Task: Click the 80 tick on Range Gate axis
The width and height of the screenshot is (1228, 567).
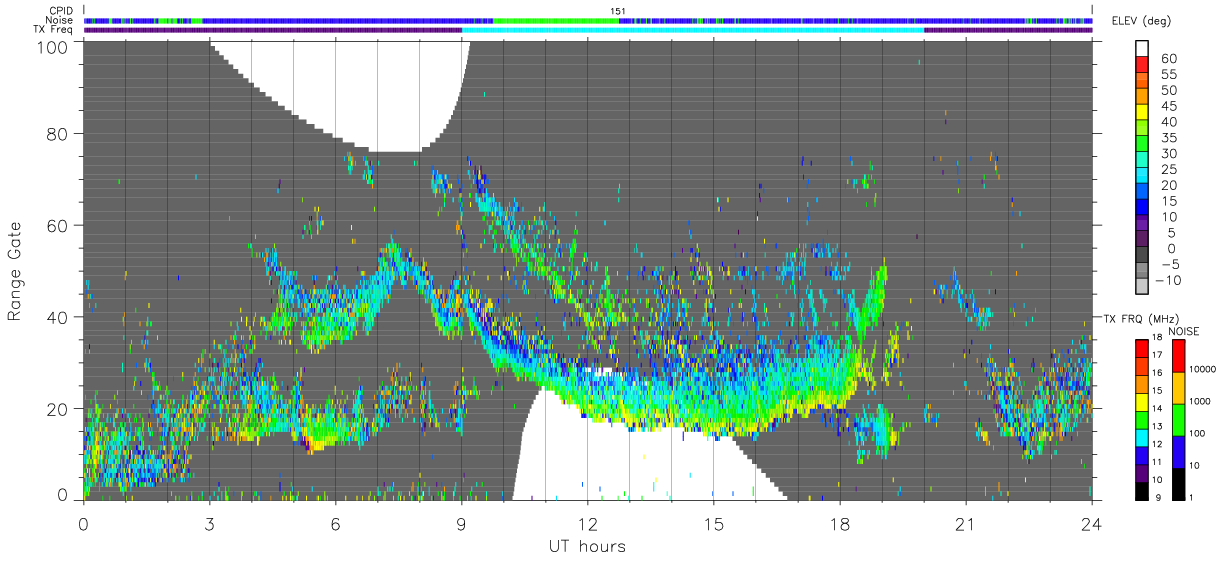Action: point(55,133)
